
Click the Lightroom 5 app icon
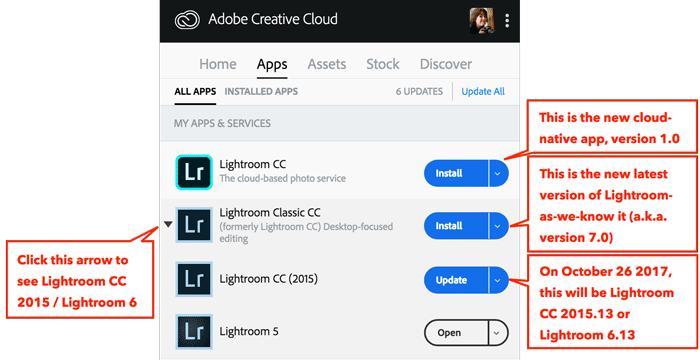tap(194, 332)
